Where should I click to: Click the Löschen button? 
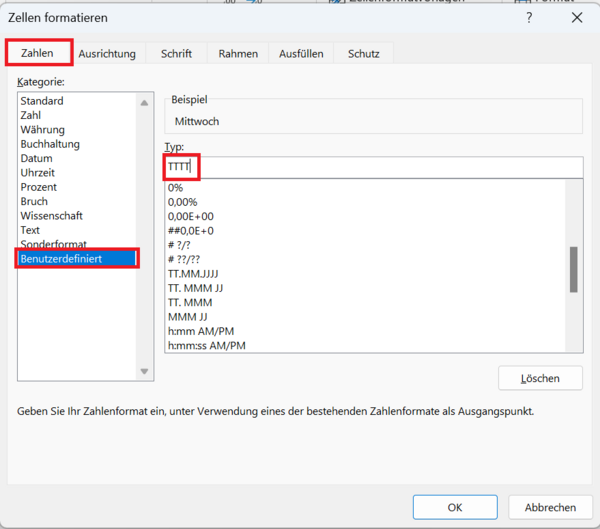click(540, 379)
